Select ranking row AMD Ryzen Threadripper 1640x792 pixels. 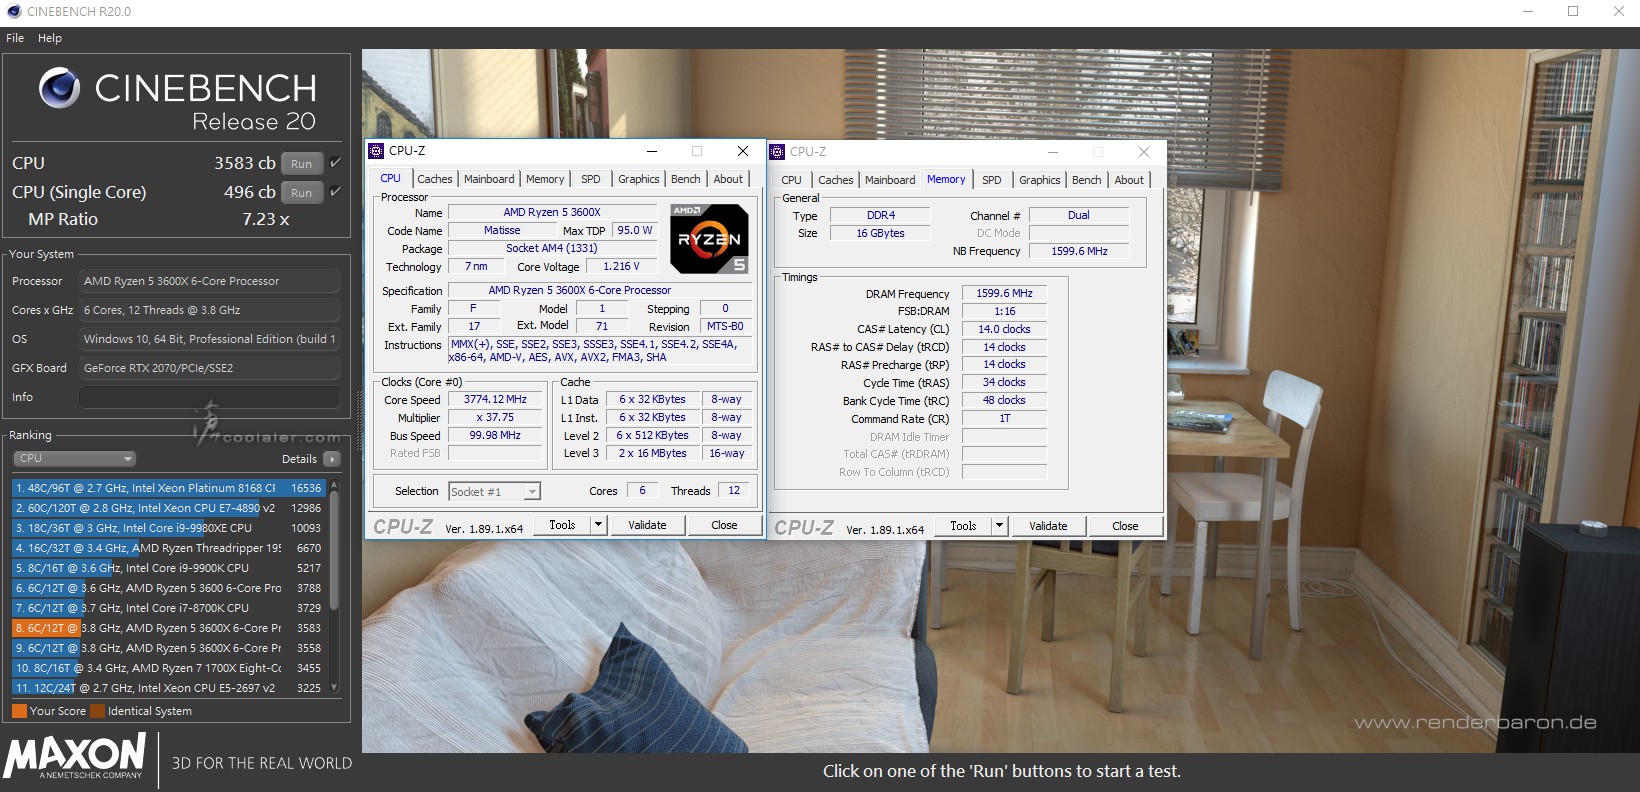tap(168, 548)
